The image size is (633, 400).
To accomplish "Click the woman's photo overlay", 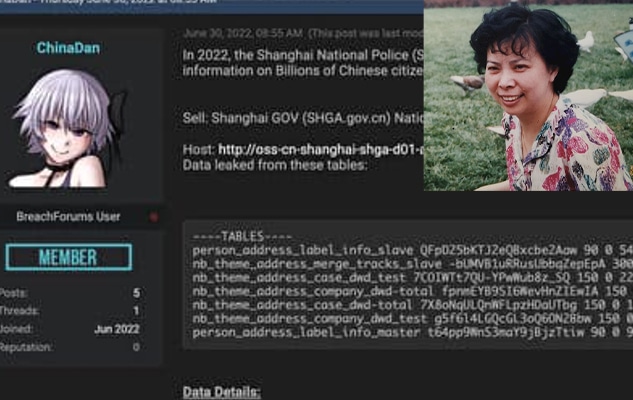I will (528, 95).
